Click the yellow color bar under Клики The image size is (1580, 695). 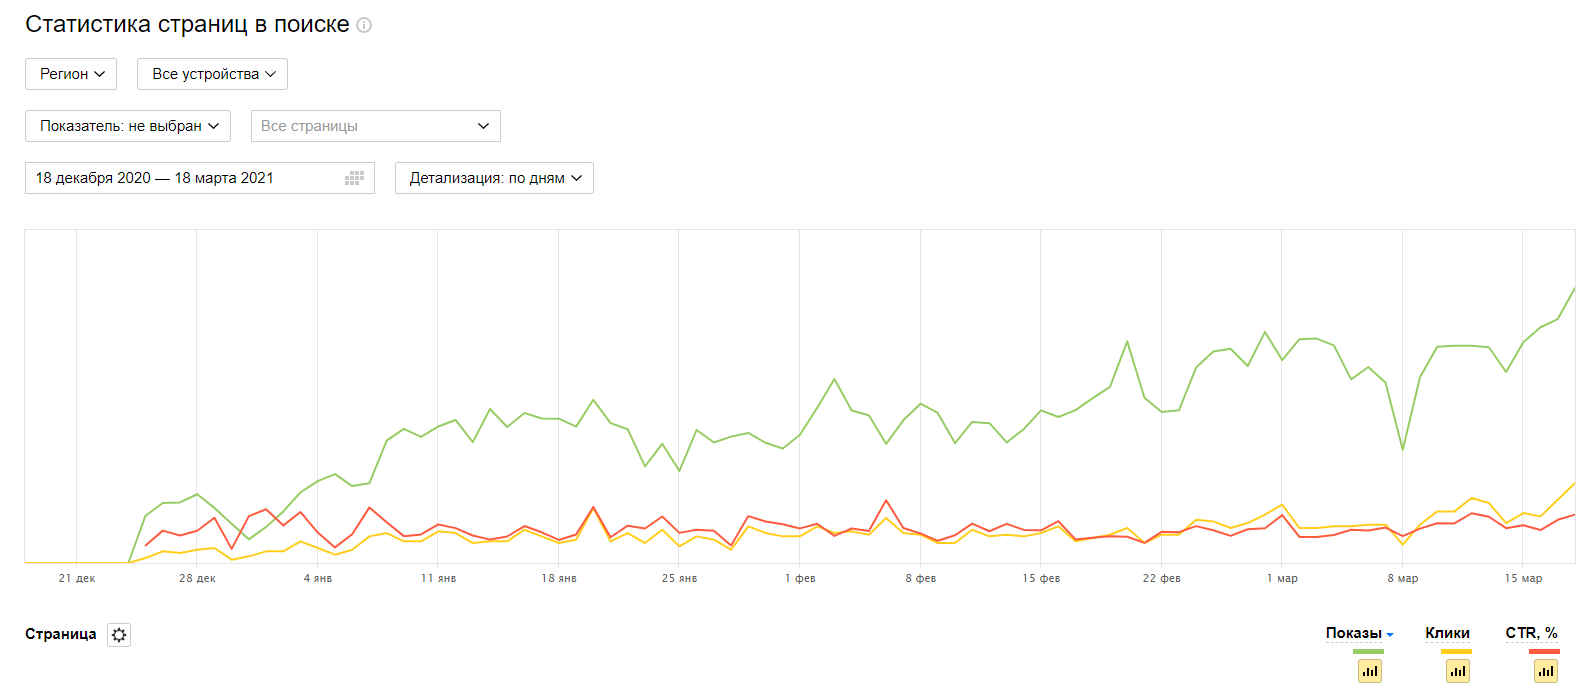[1456, 651]
